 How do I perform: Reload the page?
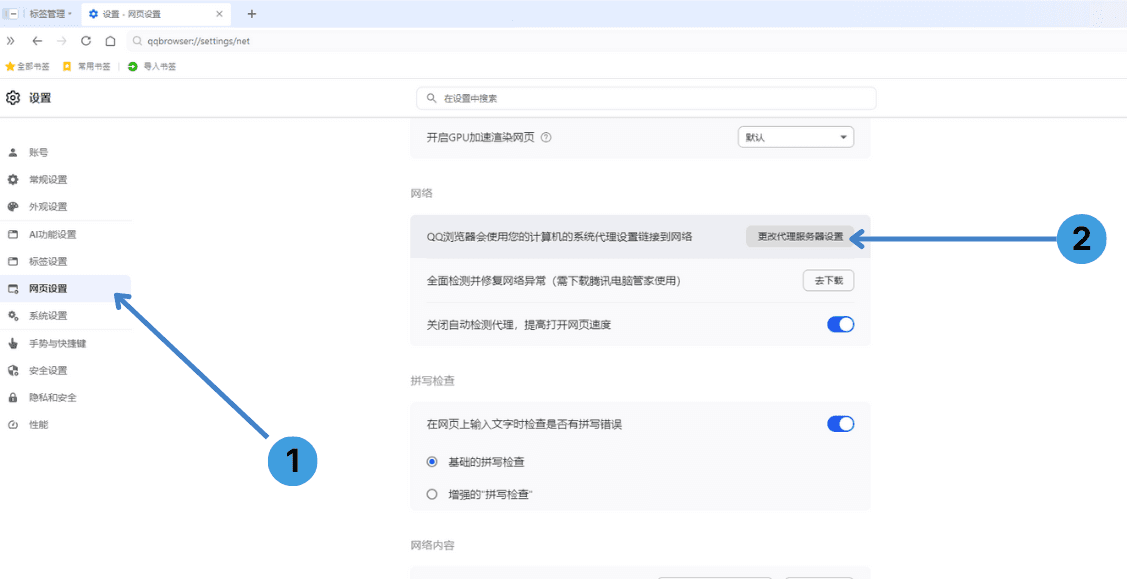pos(86,41)
